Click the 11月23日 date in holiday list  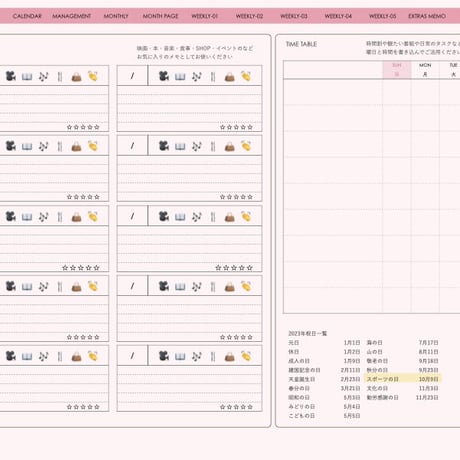coord(427,397)
